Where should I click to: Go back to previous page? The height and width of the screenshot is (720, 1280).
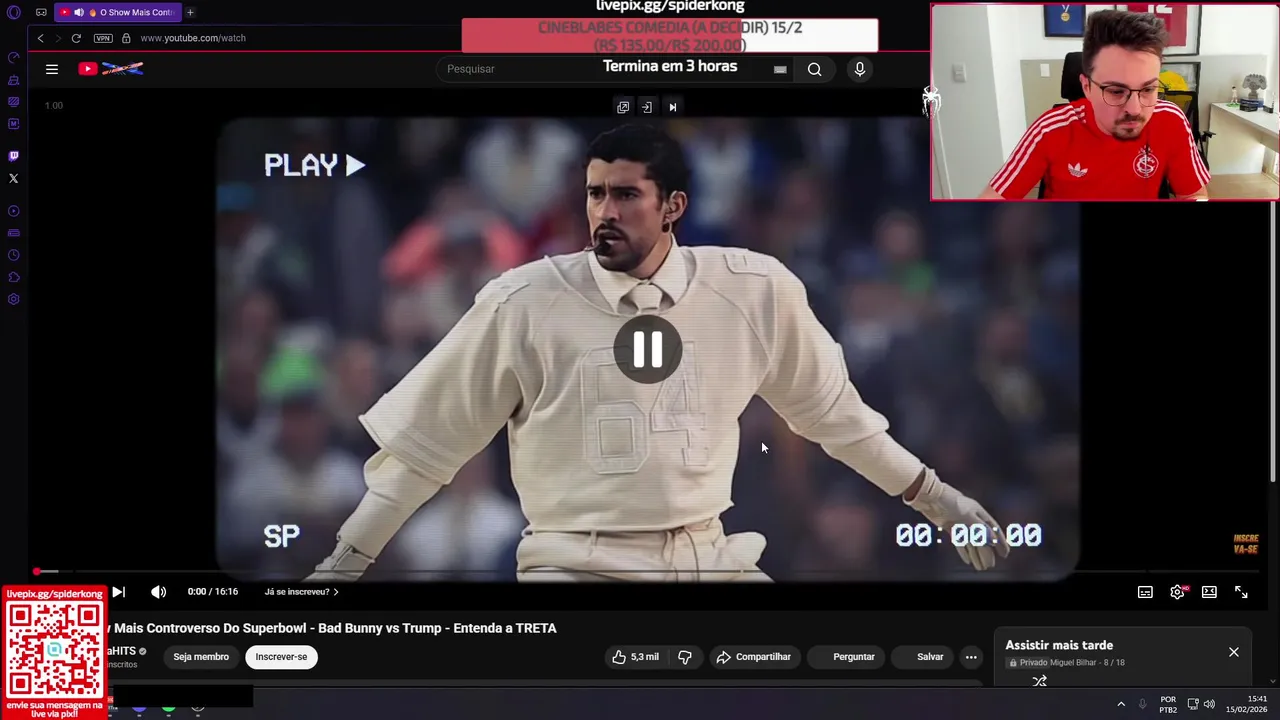40,38
